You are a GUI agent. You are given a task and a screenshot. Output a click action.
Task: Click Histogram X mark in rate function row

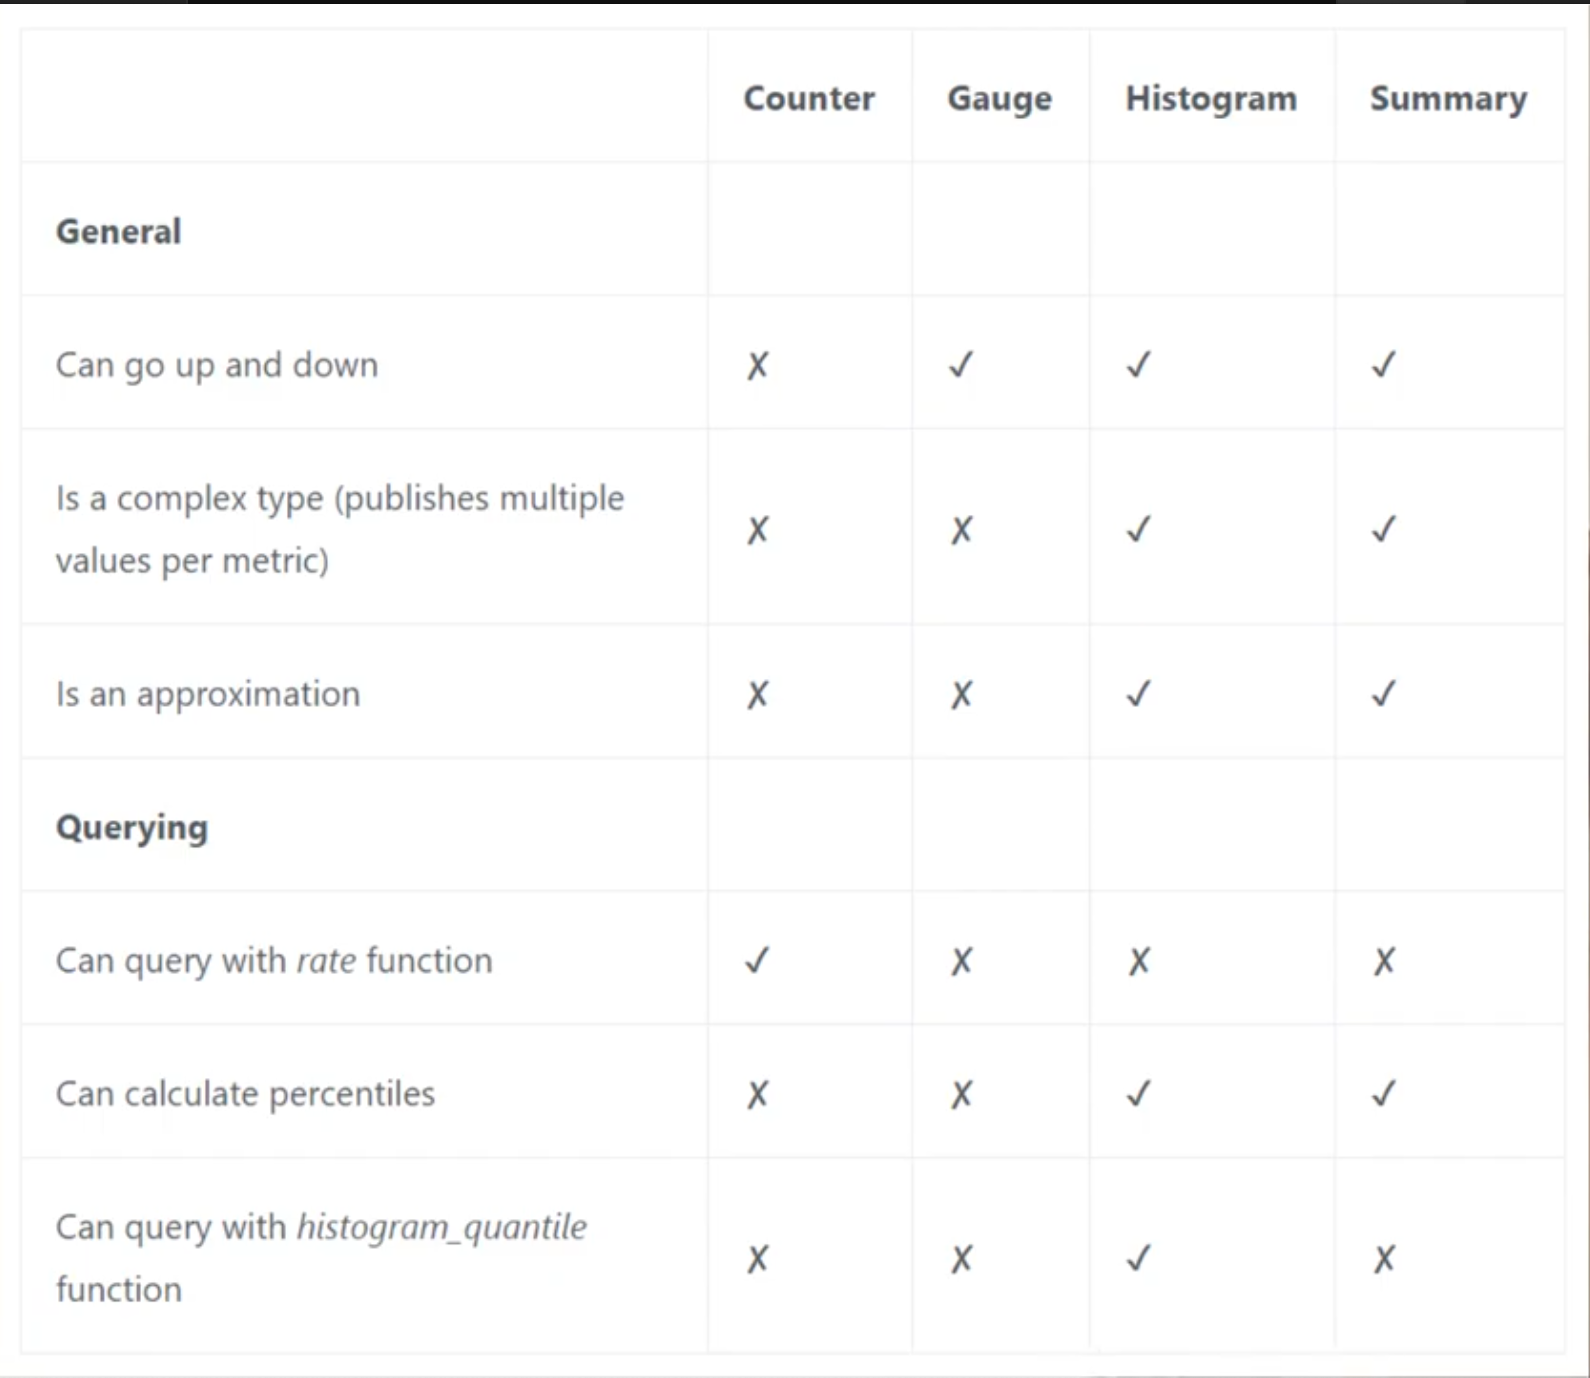(1139, 961)
